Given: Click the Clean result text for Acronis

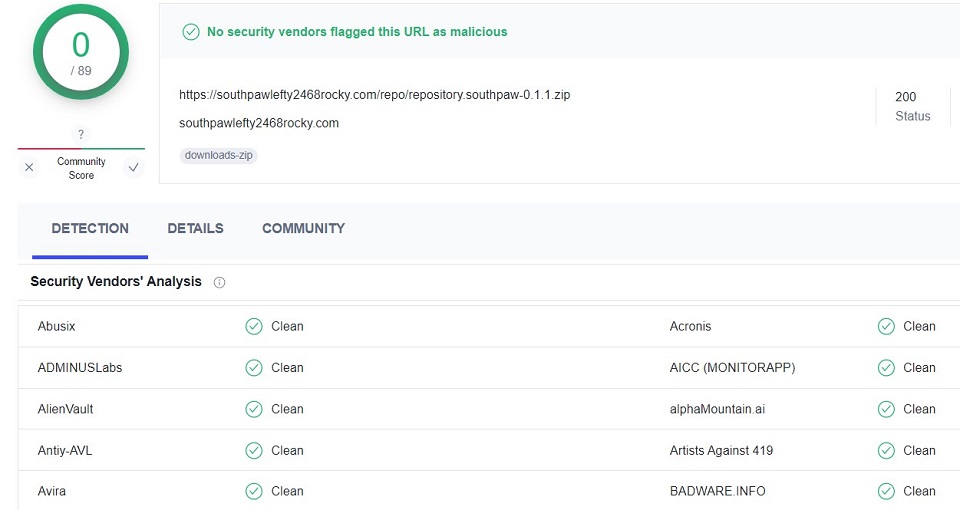Looking at the screenshot, I should pyautogui.click(x=919, y=326).
